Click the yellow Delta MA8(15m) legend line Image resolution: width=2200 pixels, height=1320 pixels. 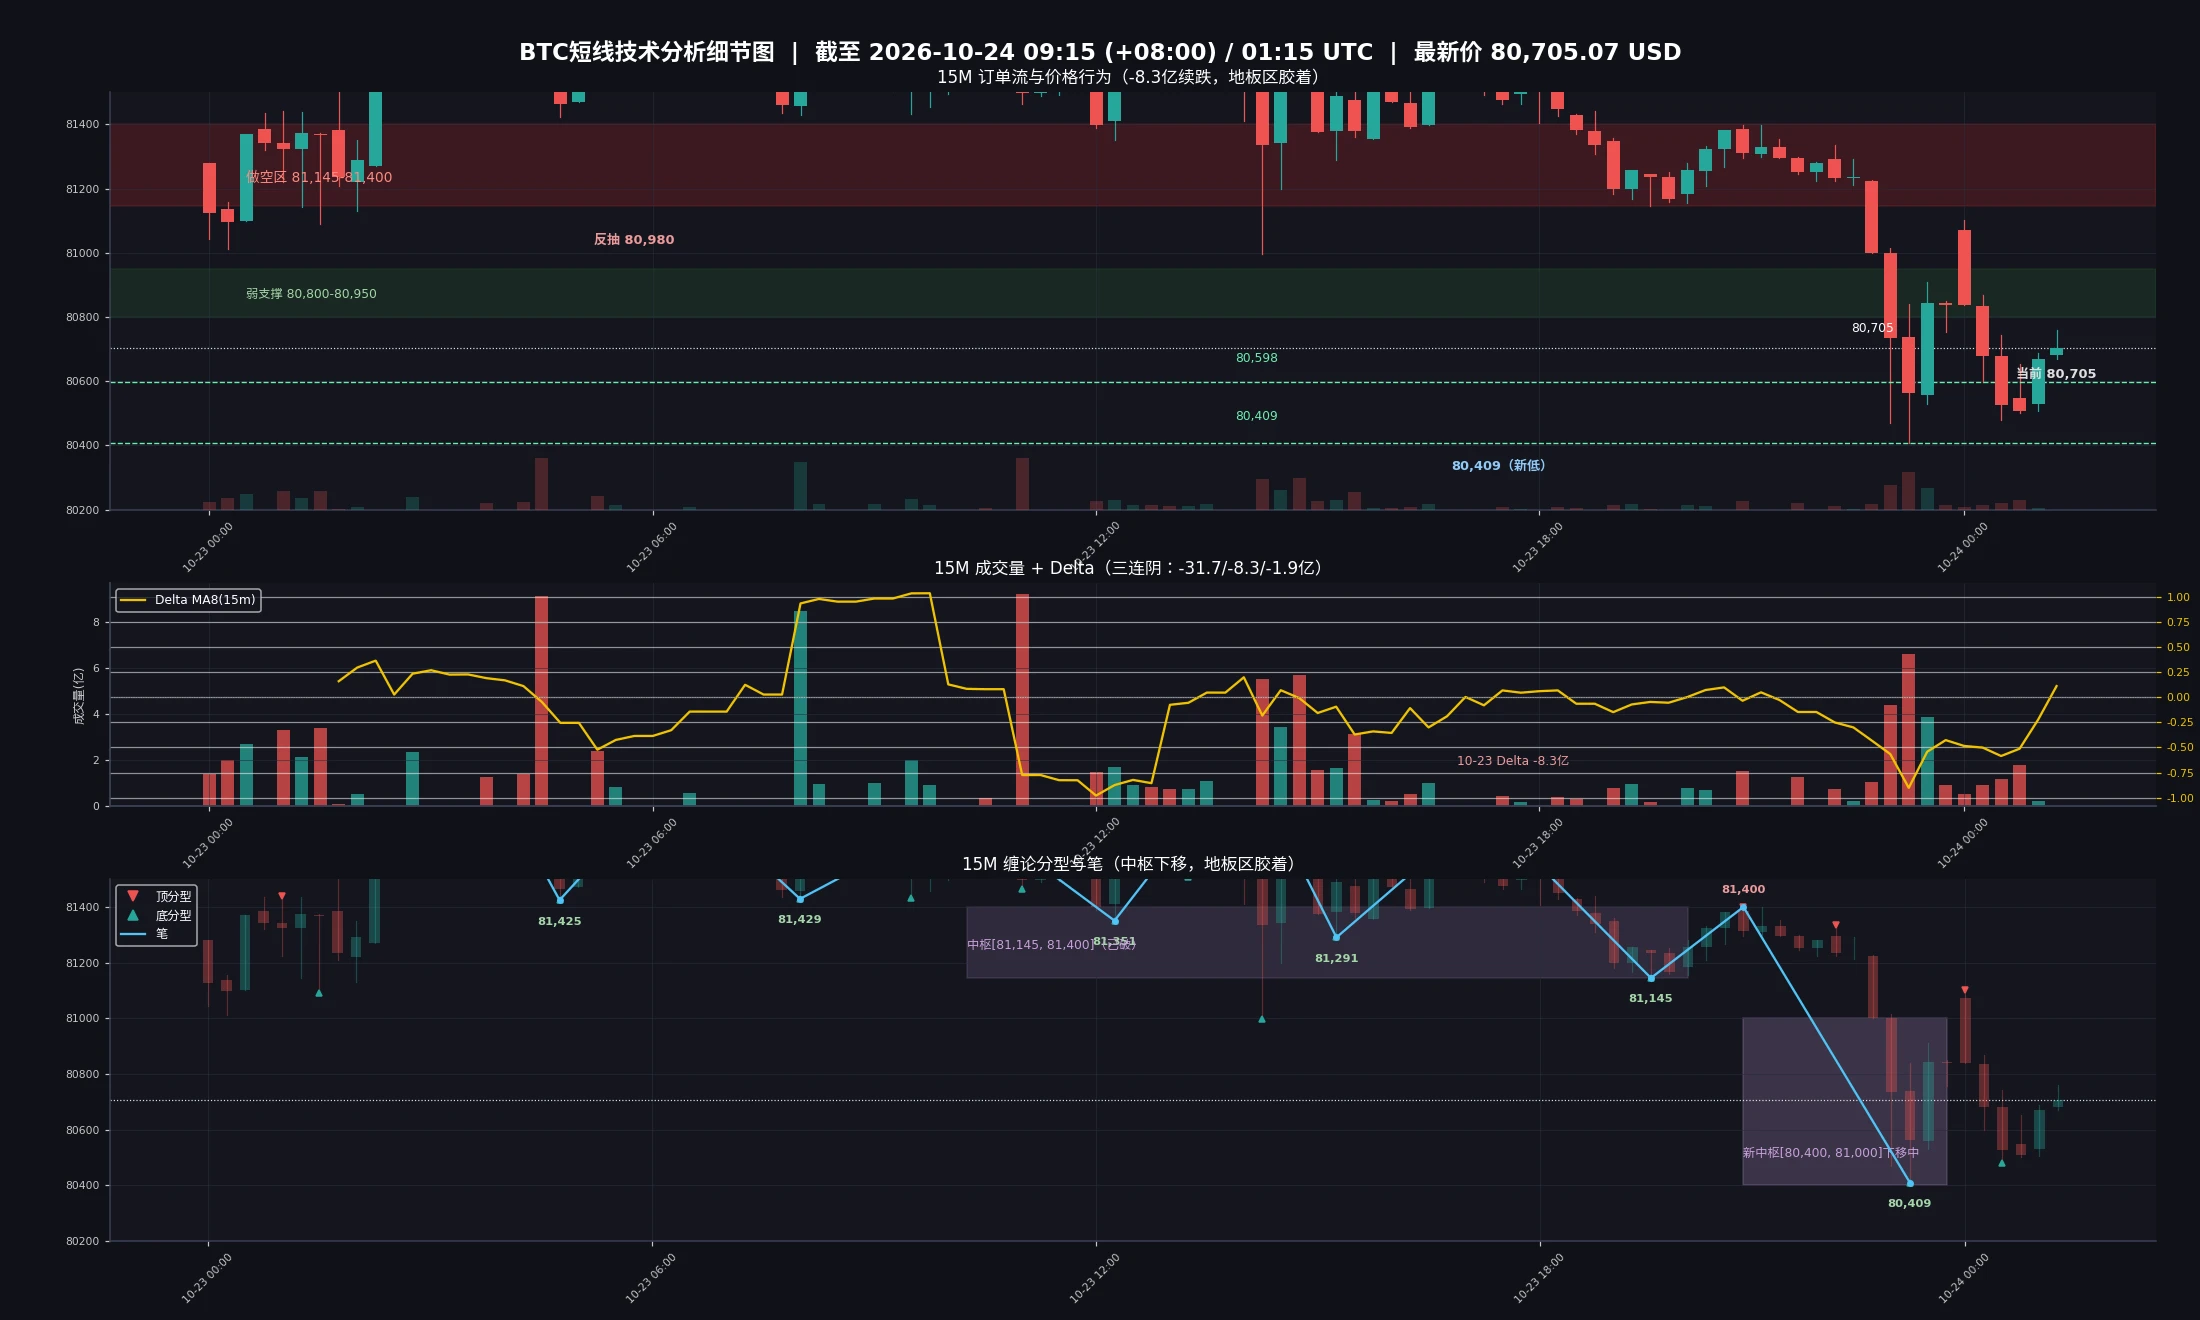pos(133,600)
